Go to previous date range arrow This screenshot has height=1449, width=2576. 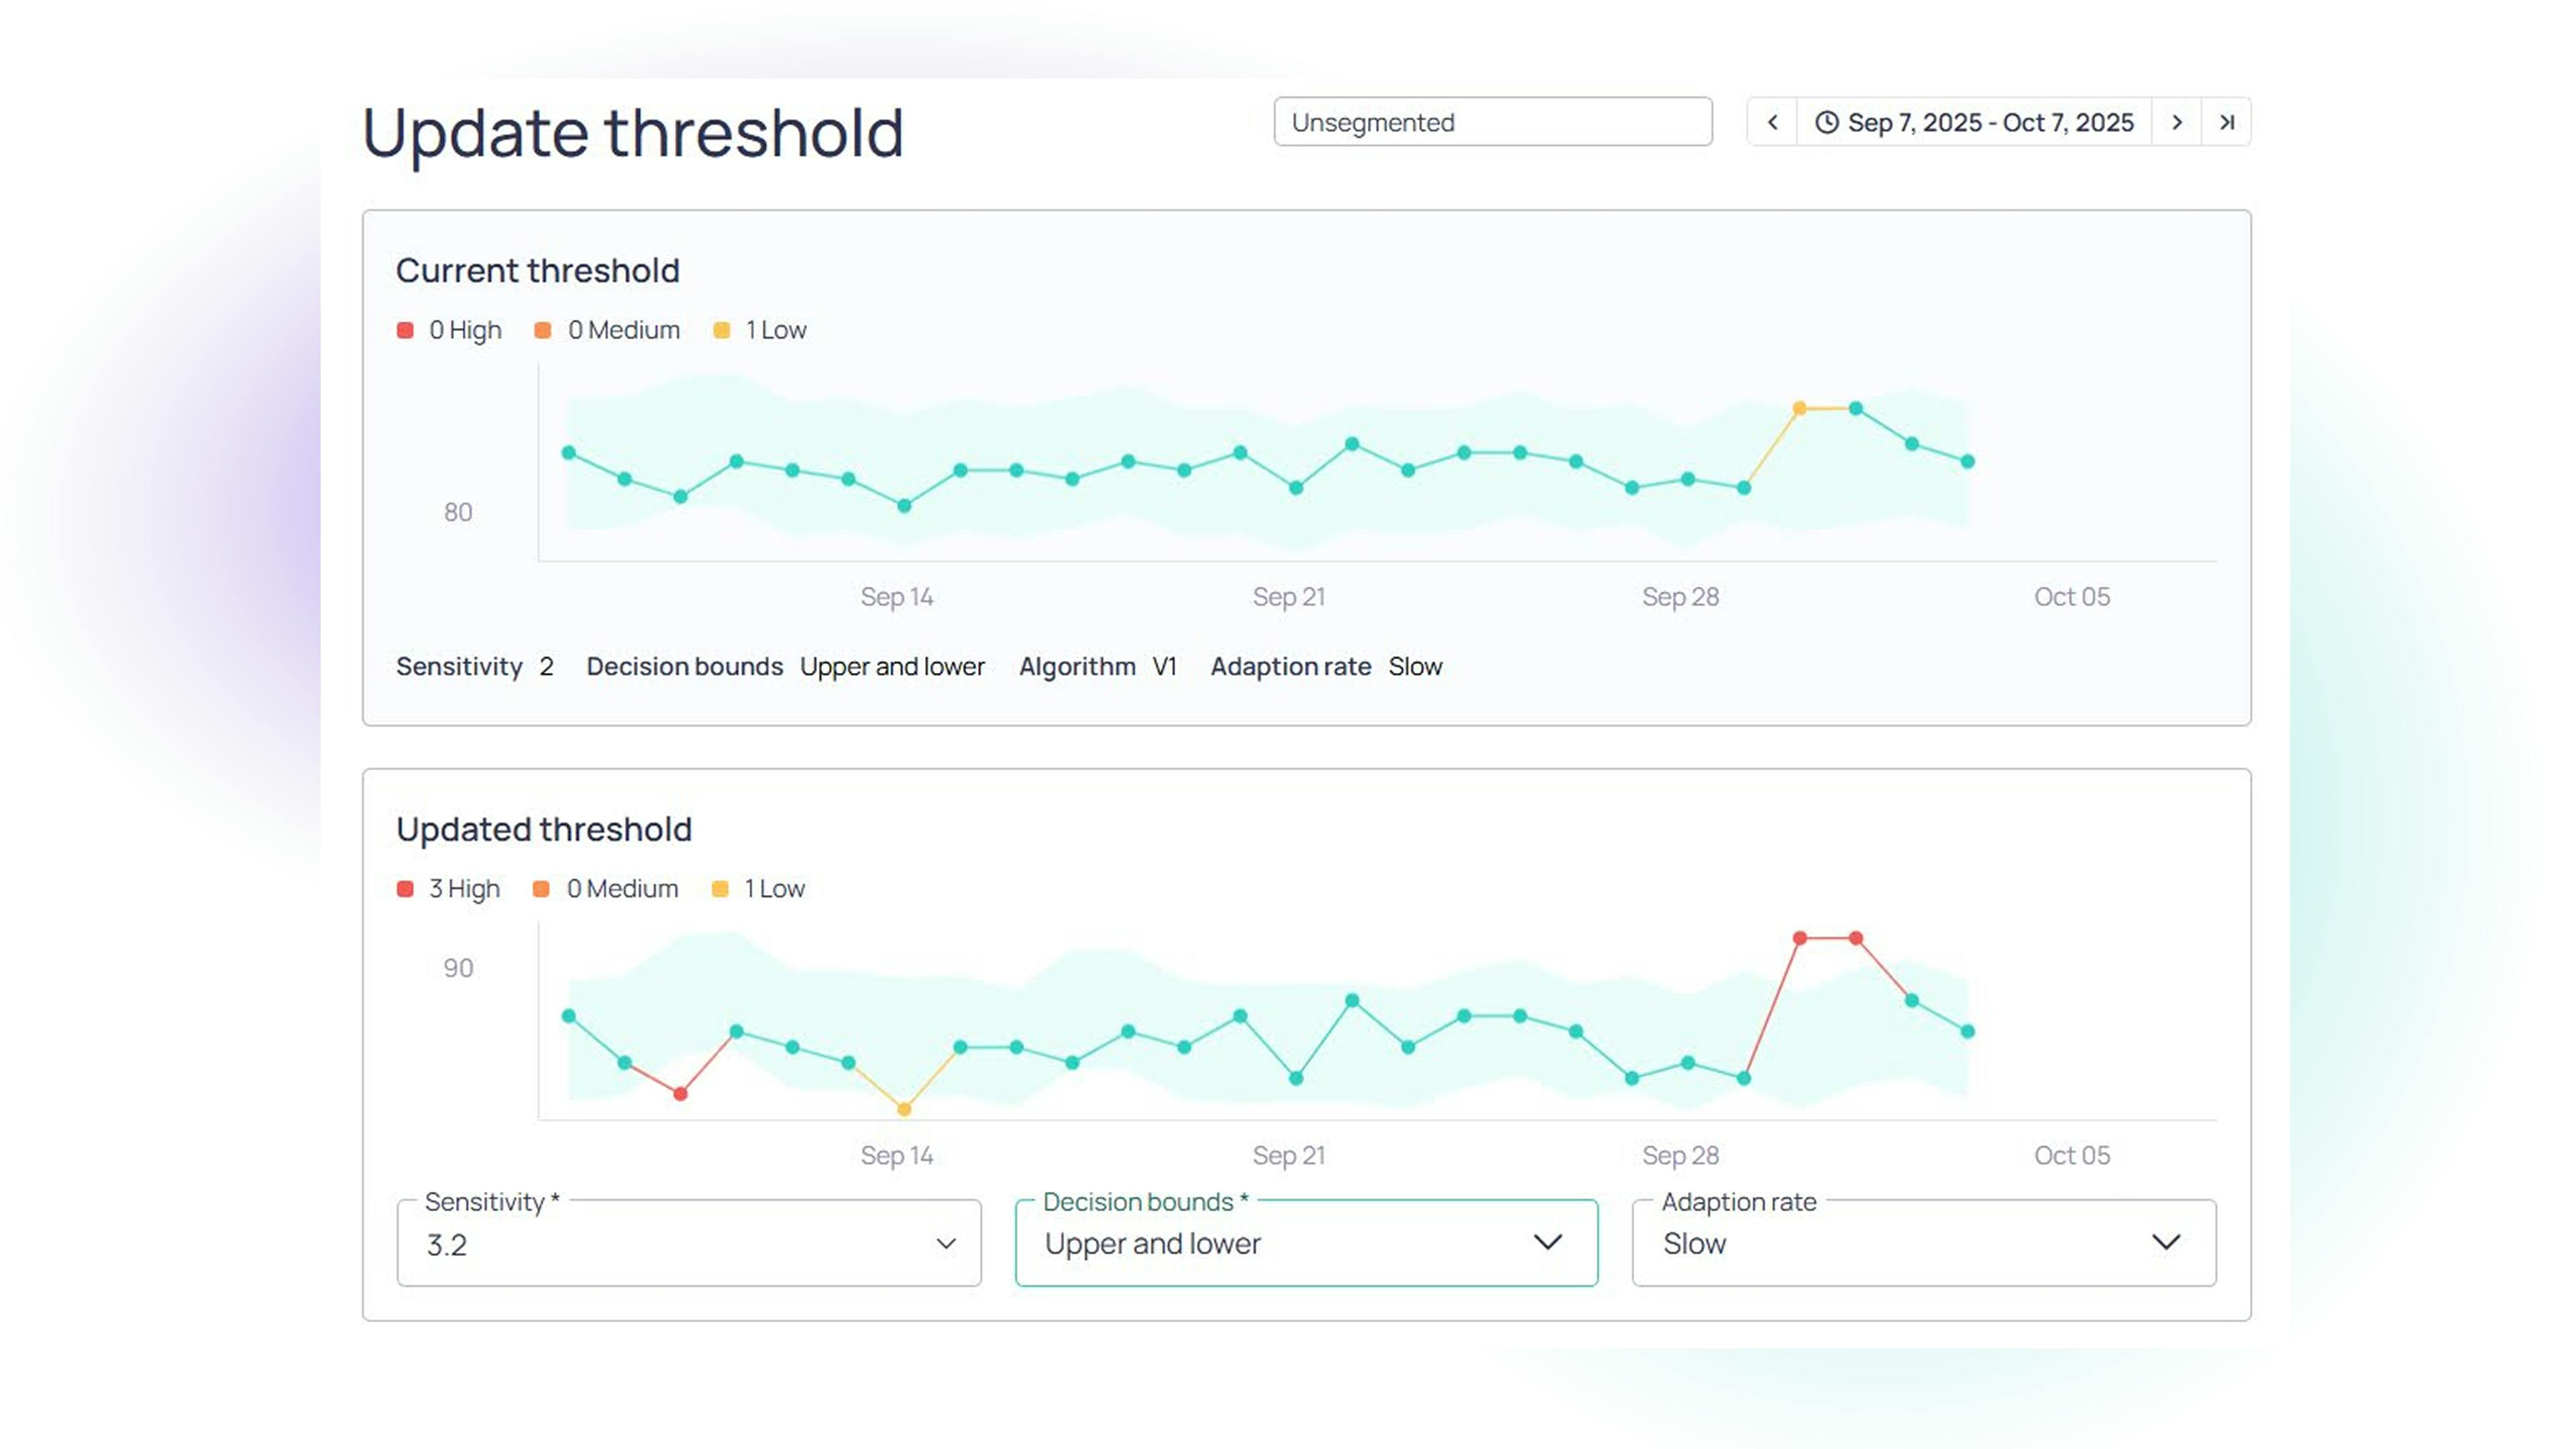(x=1772, y=122)
